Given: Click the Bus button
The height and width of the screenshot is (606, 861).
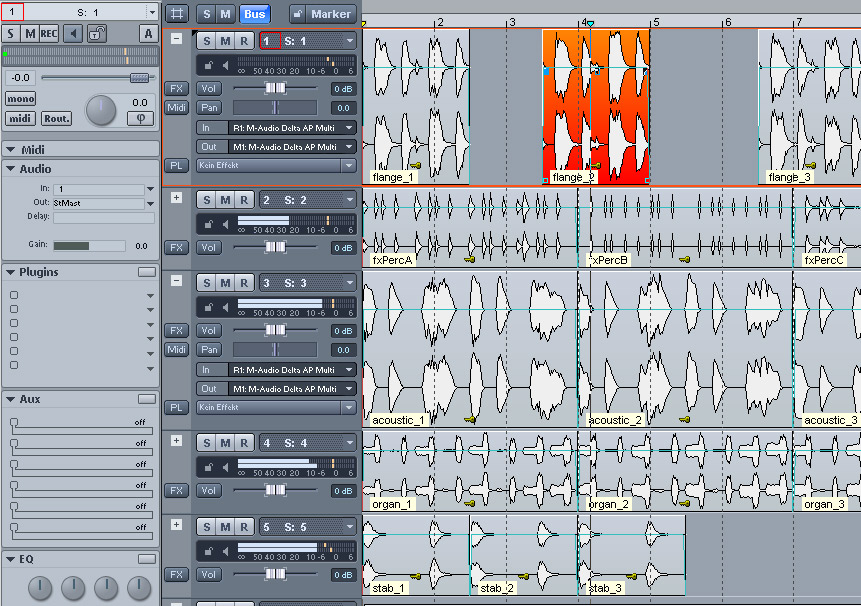Looking at the screenshot, I should [255, 14].
